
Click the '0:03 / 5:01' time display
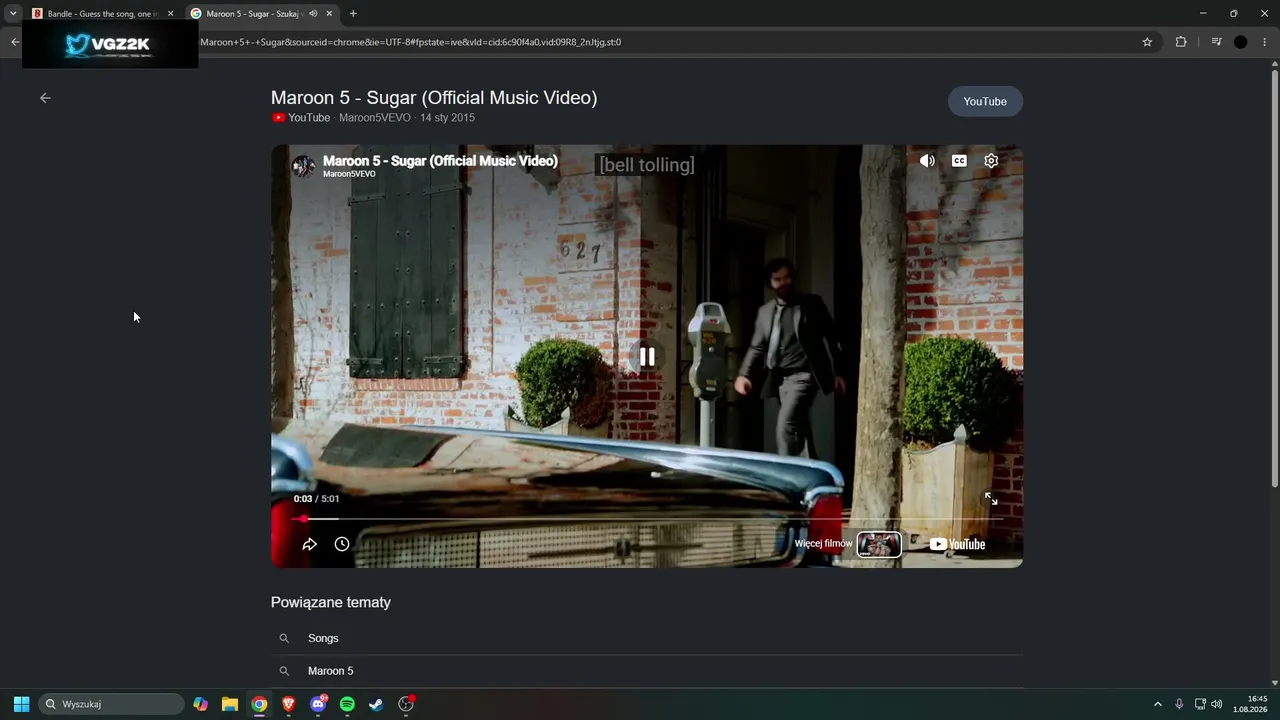pos(316,498)
